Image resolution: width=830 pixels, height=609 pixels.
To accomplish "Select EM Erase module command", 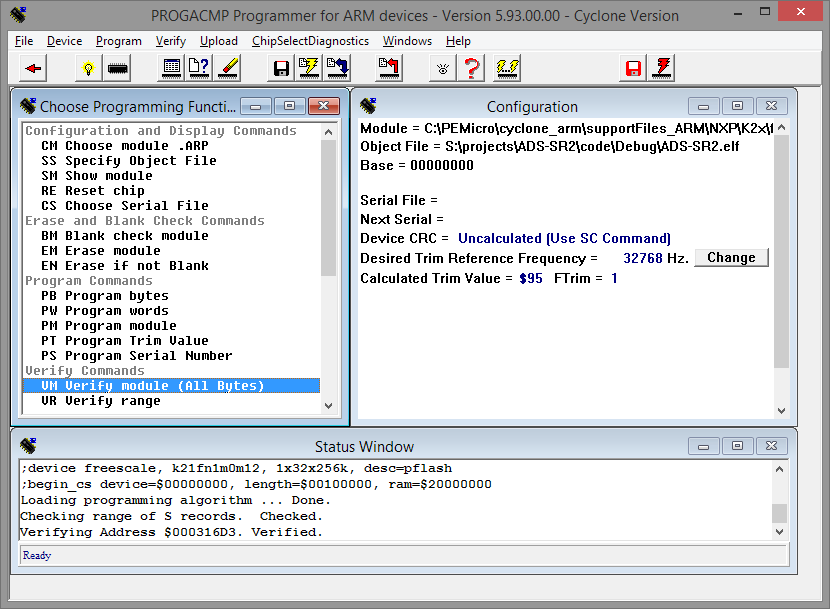I will (x=172, y=250).
